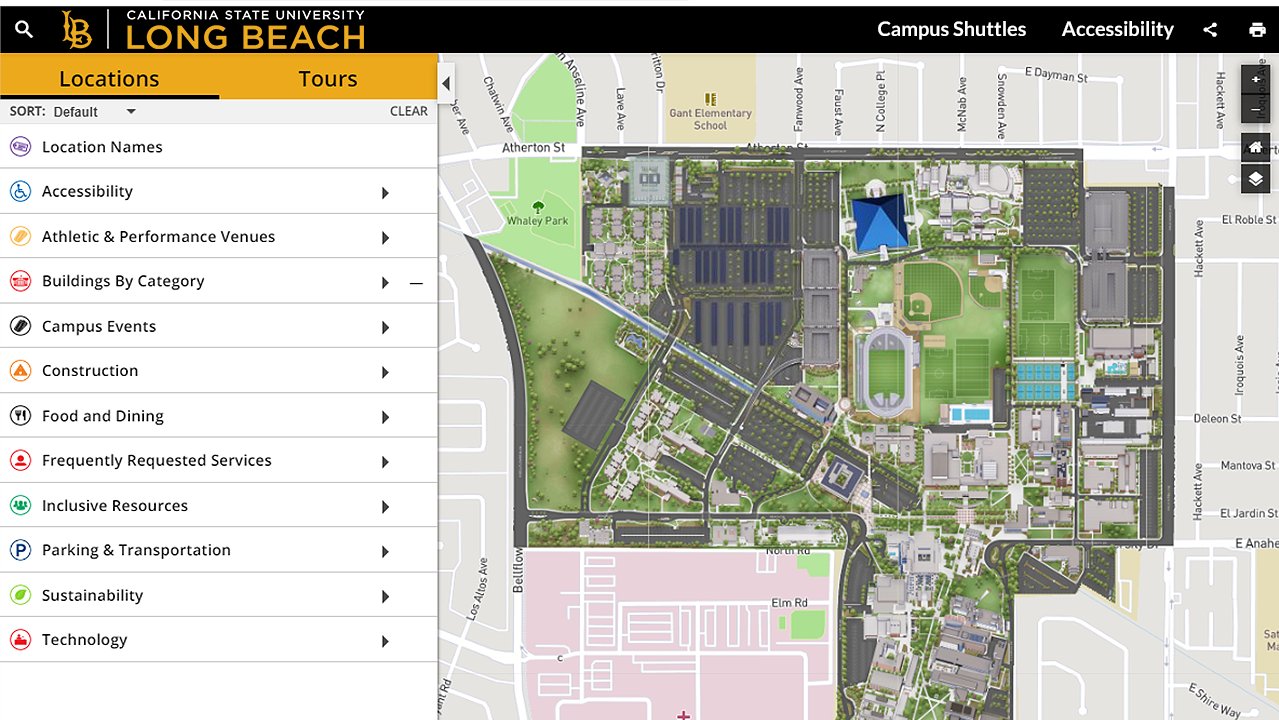Click the share icon in header
Image resolution: width=1279 pixels, height=720 pixels.
(1210, 30)
